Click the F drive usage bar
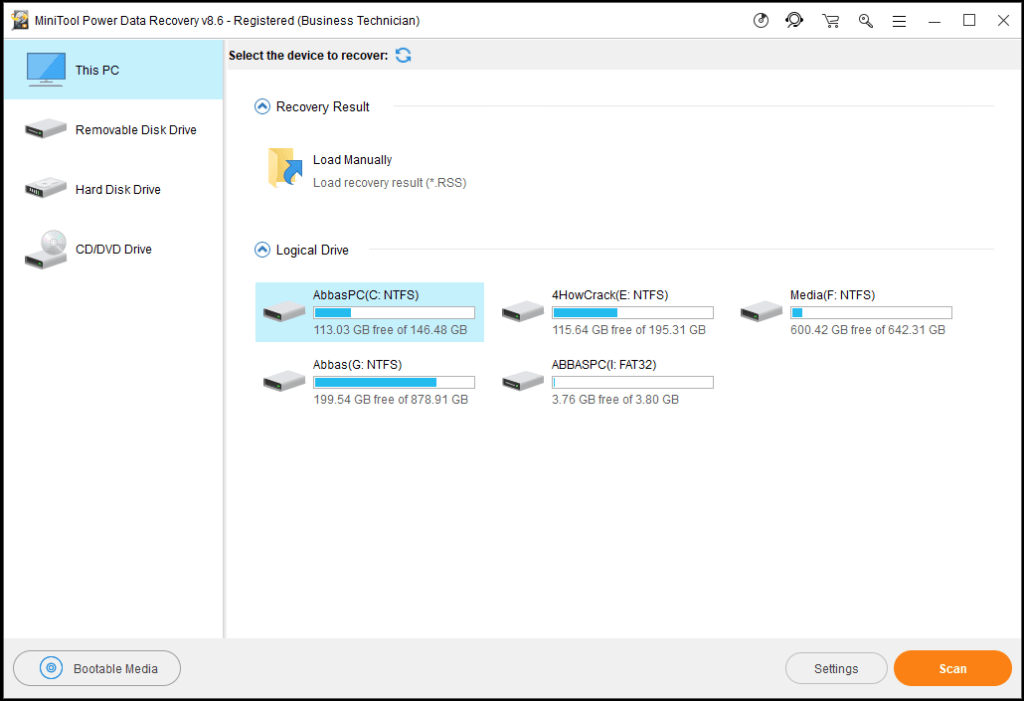 [x=871, y=312]
